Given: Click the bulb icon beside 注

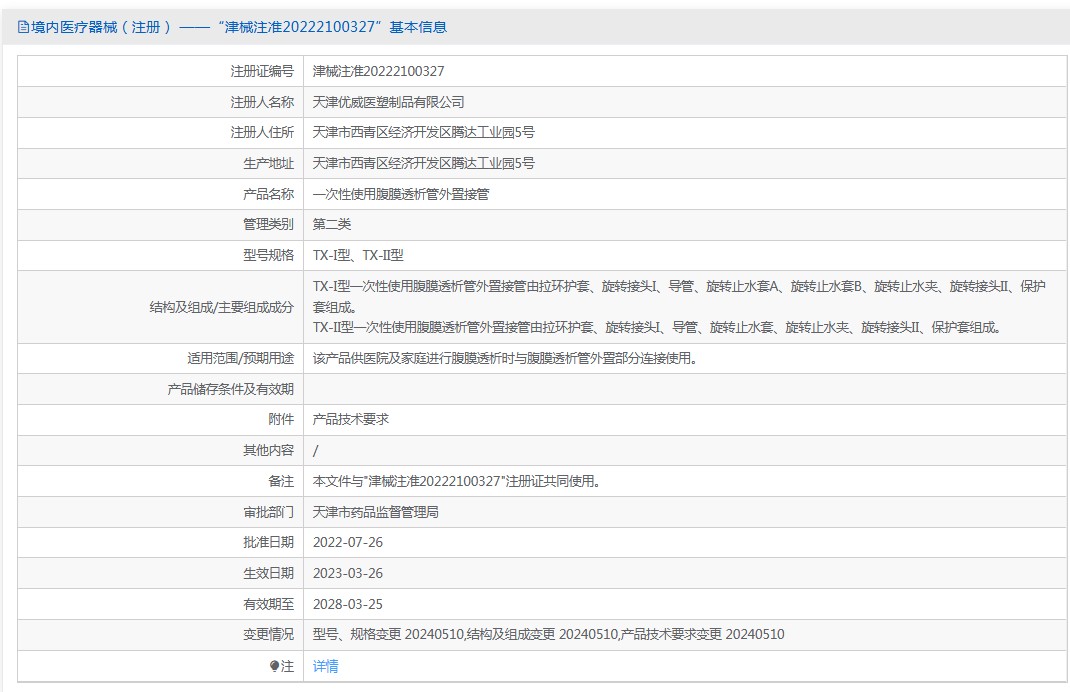Looking at the screenshot, I should 274,666.
